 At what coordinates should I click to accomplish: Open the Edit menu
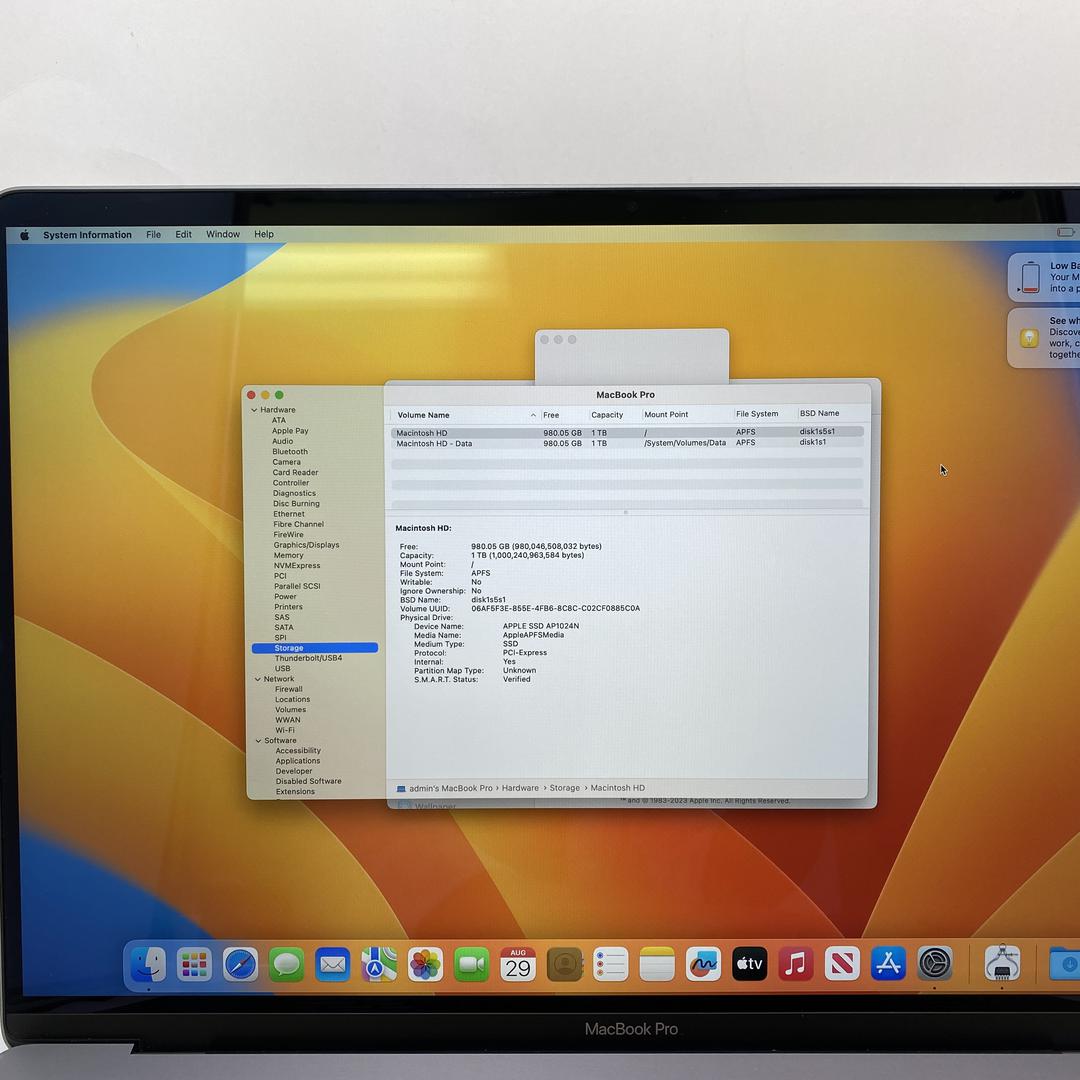point(183,234)
